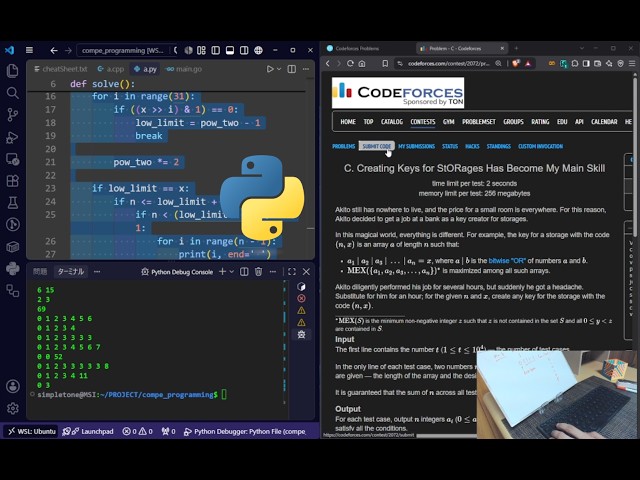The image size is (640, 480).
Task: Click Python Debugger status bar entry
Action: pos(244,431)
